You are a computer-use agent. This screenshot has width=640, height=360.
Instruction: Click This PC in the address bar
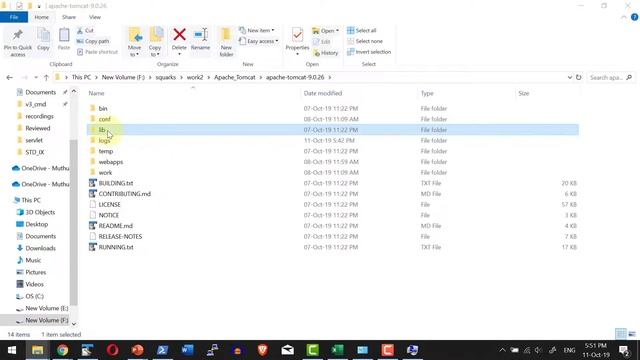coord(81,77)
